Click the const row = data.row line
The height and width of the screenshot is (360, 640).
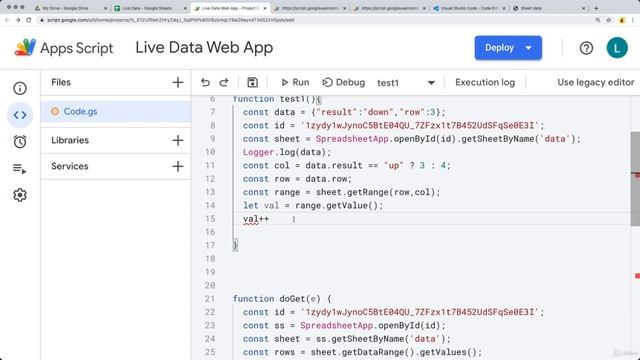[x=297, y=179]
